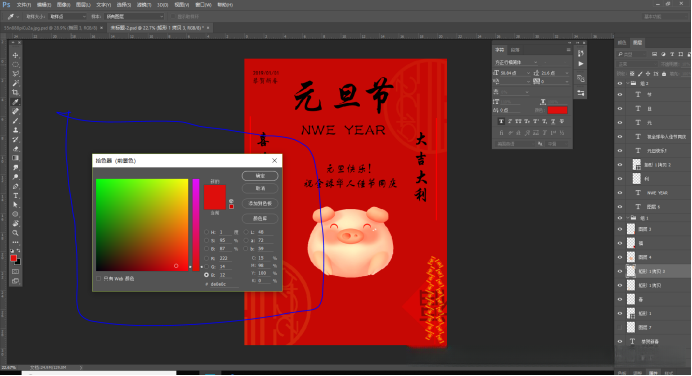The width and height of the screenshot is (692, 376).
Task: Click the lock-all padlock icon in Layers
Action: pos(664,74)
